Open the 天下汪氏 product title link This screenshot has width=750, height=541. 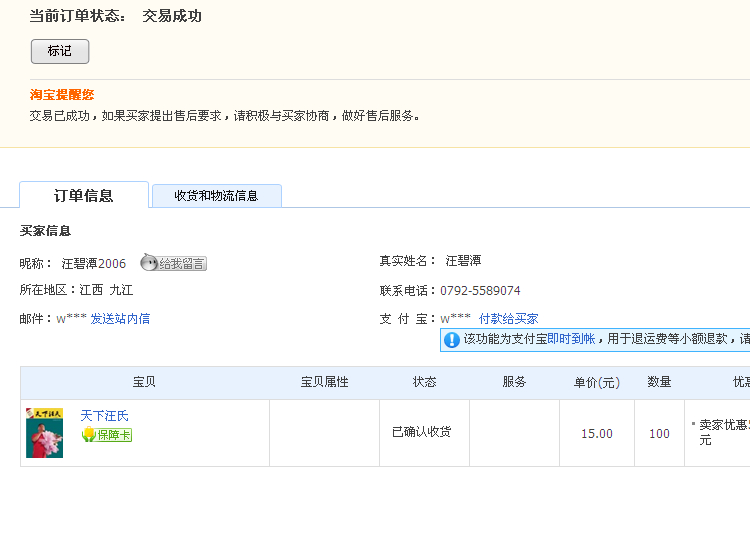tap(104, 416)
